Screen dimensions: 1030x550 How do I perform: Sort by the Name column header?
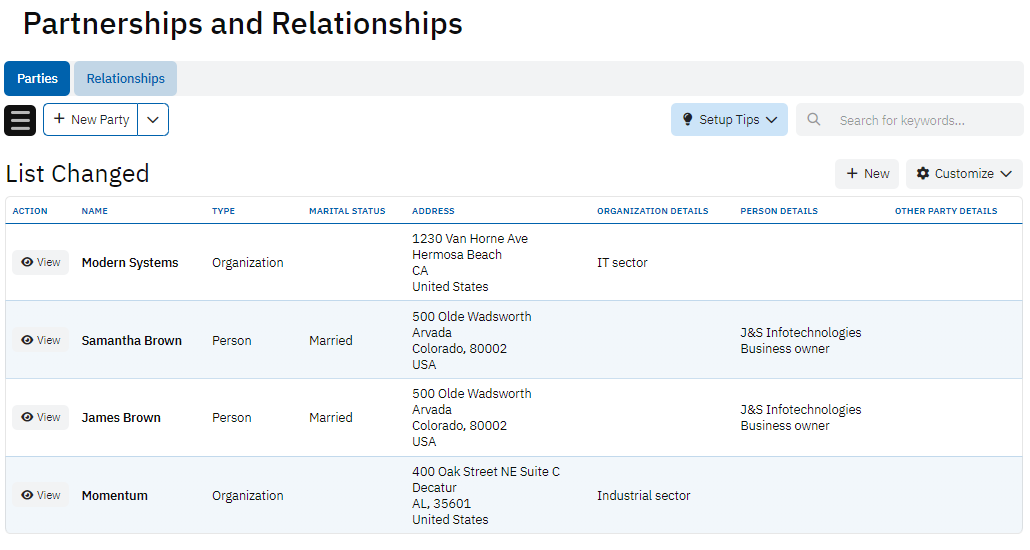(95, 211)
